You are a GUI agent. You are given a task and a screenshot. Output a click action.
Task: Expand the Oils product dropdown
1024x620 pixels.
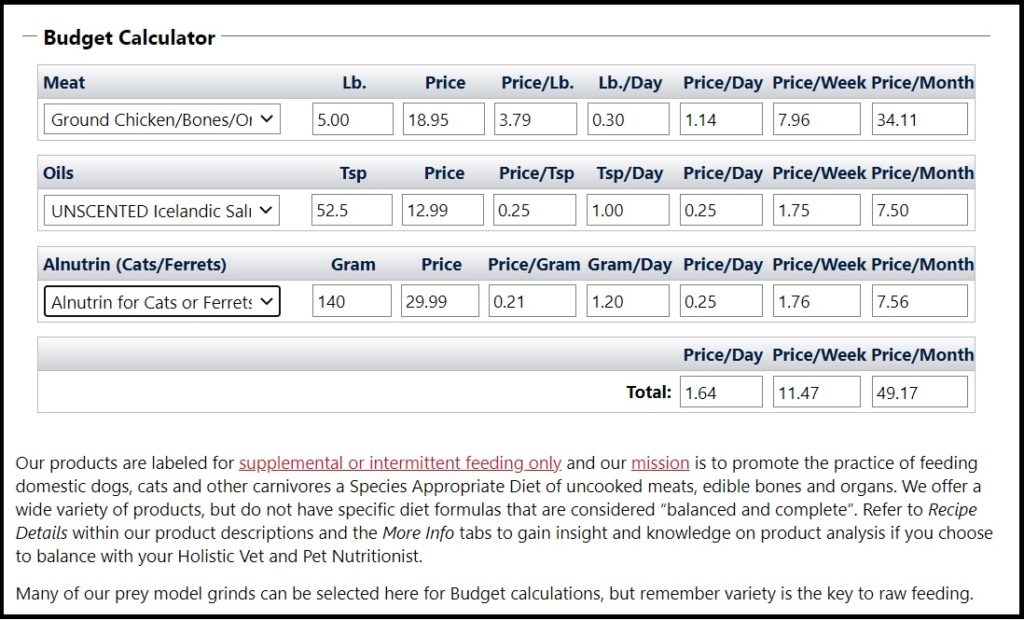[162, 211]
